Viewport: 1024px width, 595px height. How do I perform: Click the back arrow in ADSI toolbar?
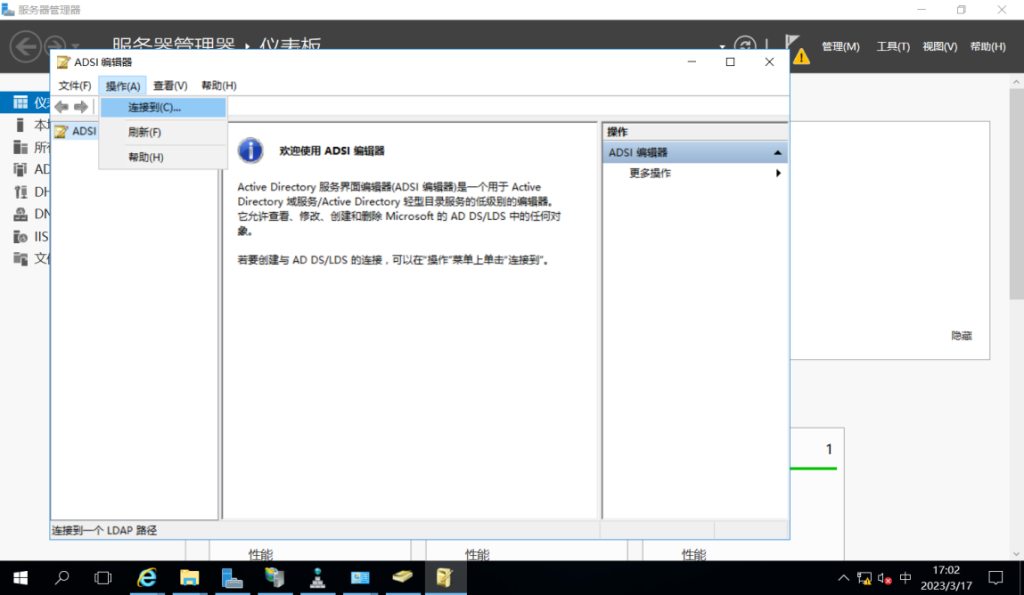(61, 106)
